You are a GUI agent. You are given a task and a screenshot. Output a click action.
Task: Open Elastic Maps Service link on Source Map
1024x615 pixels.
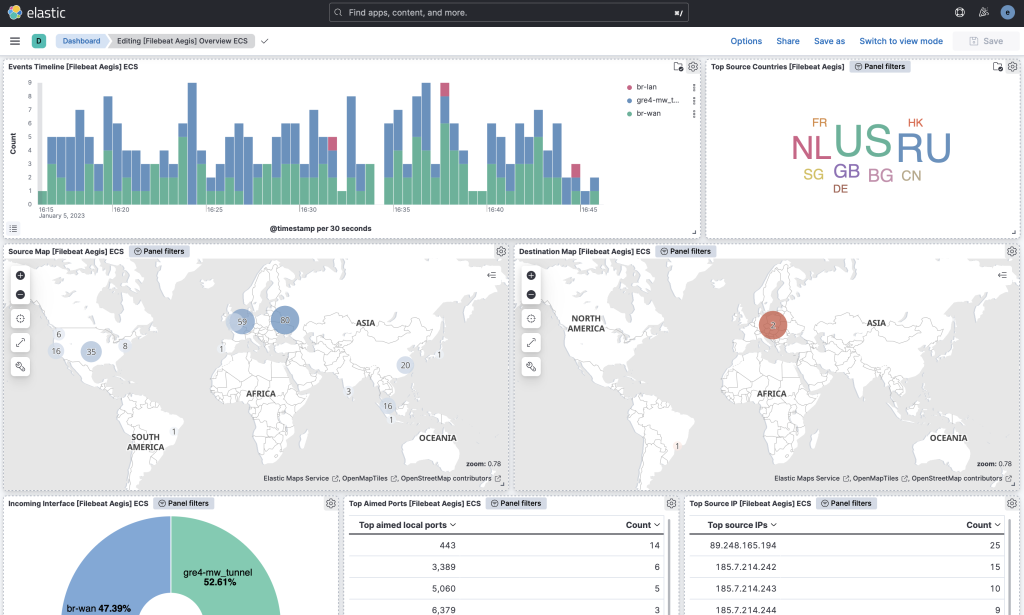(301, 479)
